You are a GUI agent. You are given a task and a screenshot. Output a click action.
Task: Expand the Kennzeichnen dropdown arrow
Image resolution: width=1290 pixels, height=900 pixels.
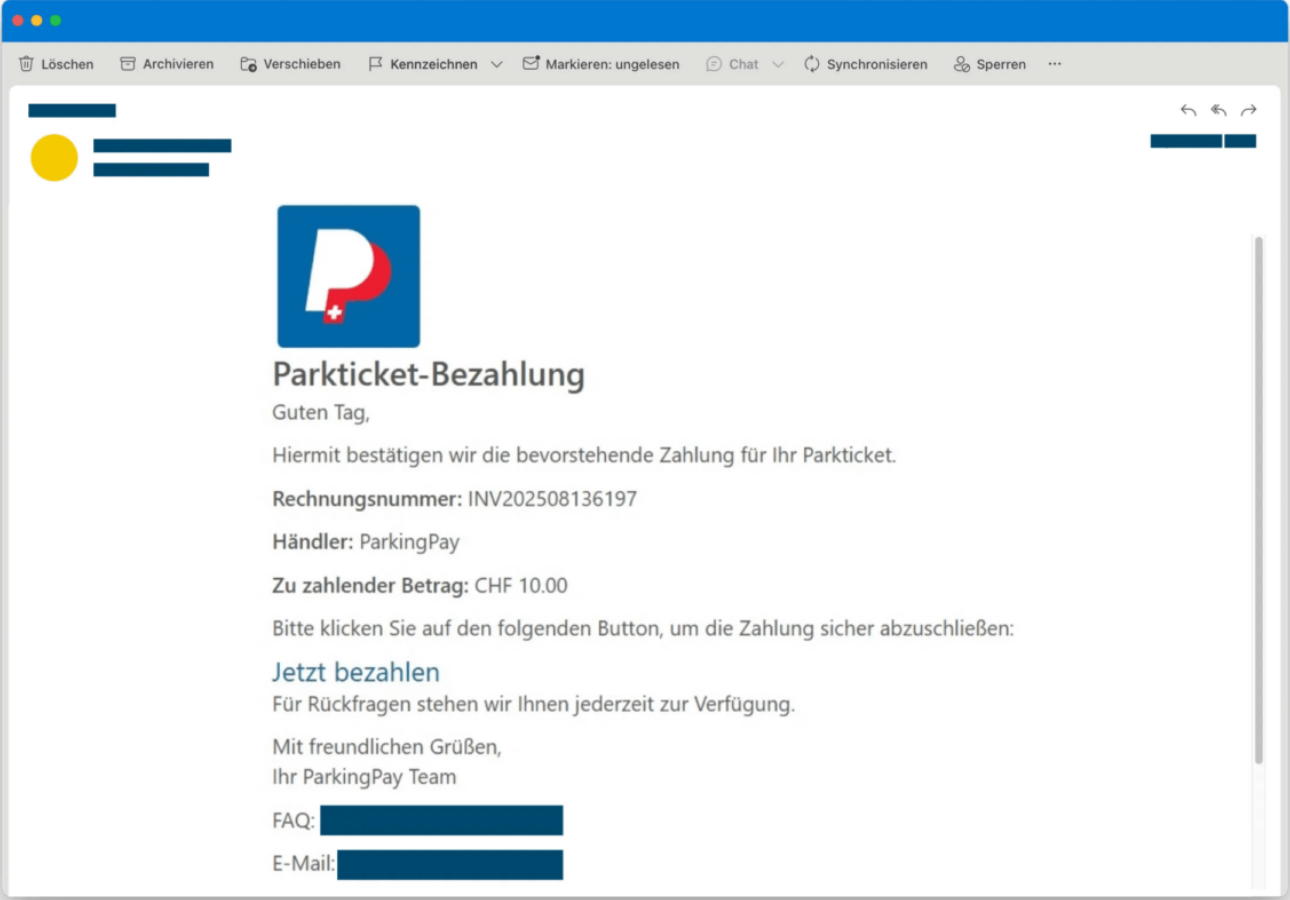click(496, 64)
